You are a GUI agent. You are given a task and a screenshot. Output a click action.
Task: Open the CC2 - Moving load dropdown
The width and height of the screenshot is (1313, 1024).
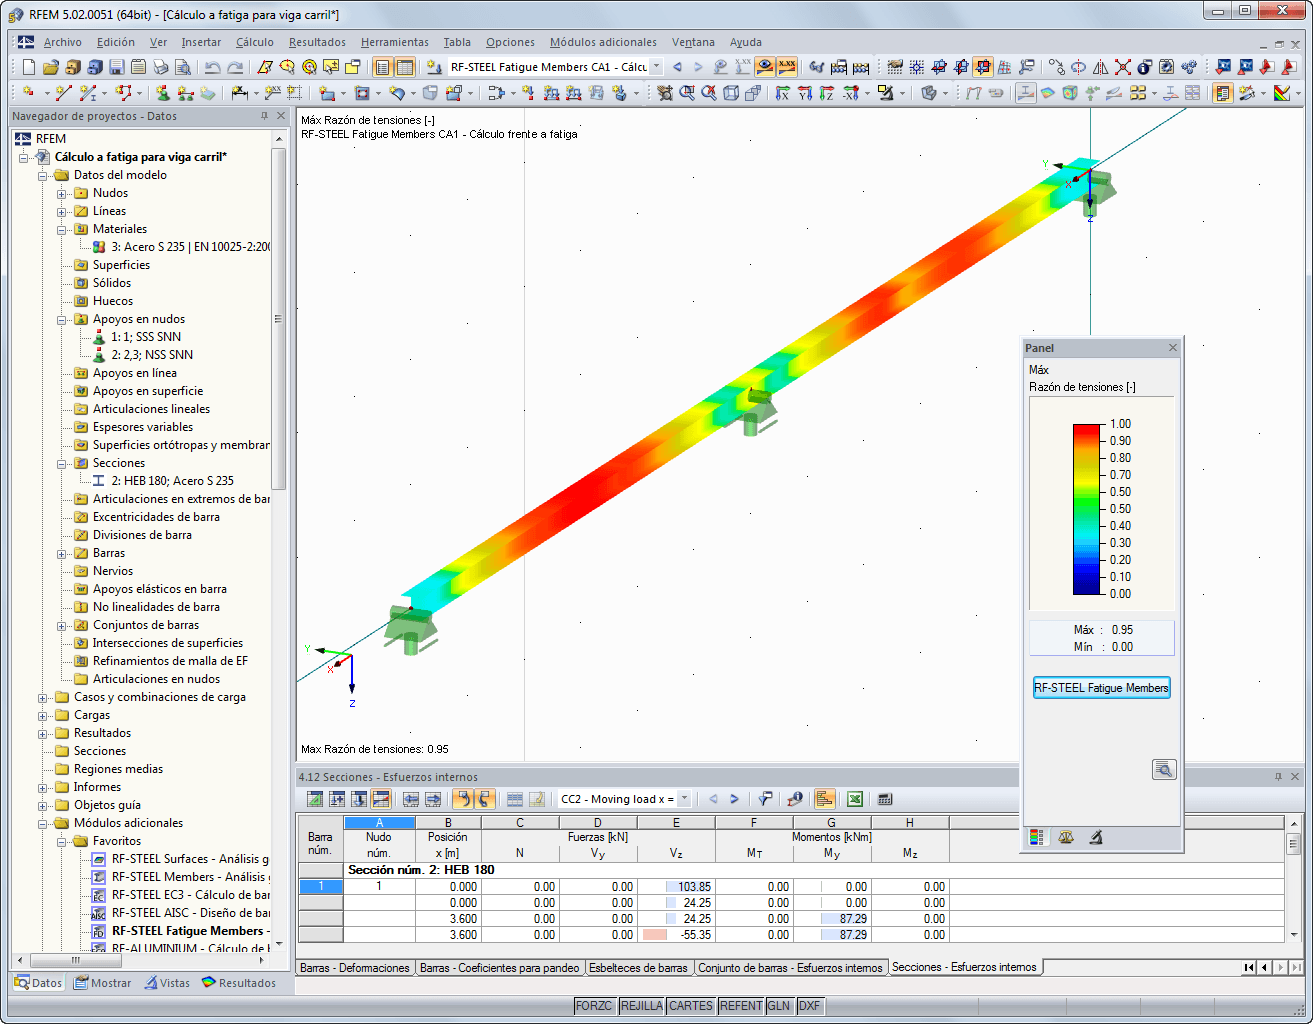pos(684,799)
